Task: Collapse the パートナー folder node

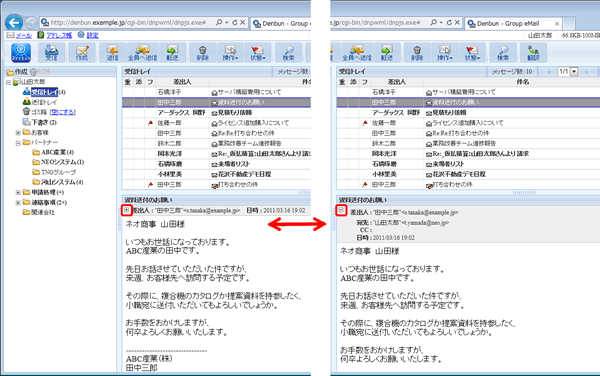Action: coord(18,143)
